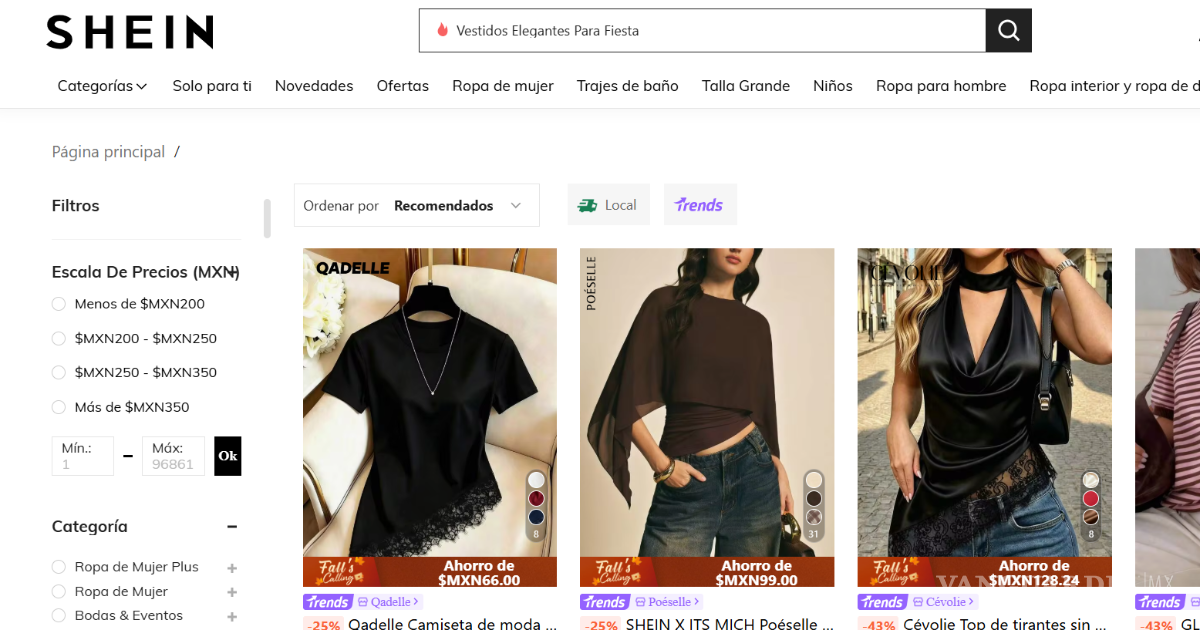Click the Fall's Calling badge on the Cévolie top
1200x630 pixels.
[893, 573]
